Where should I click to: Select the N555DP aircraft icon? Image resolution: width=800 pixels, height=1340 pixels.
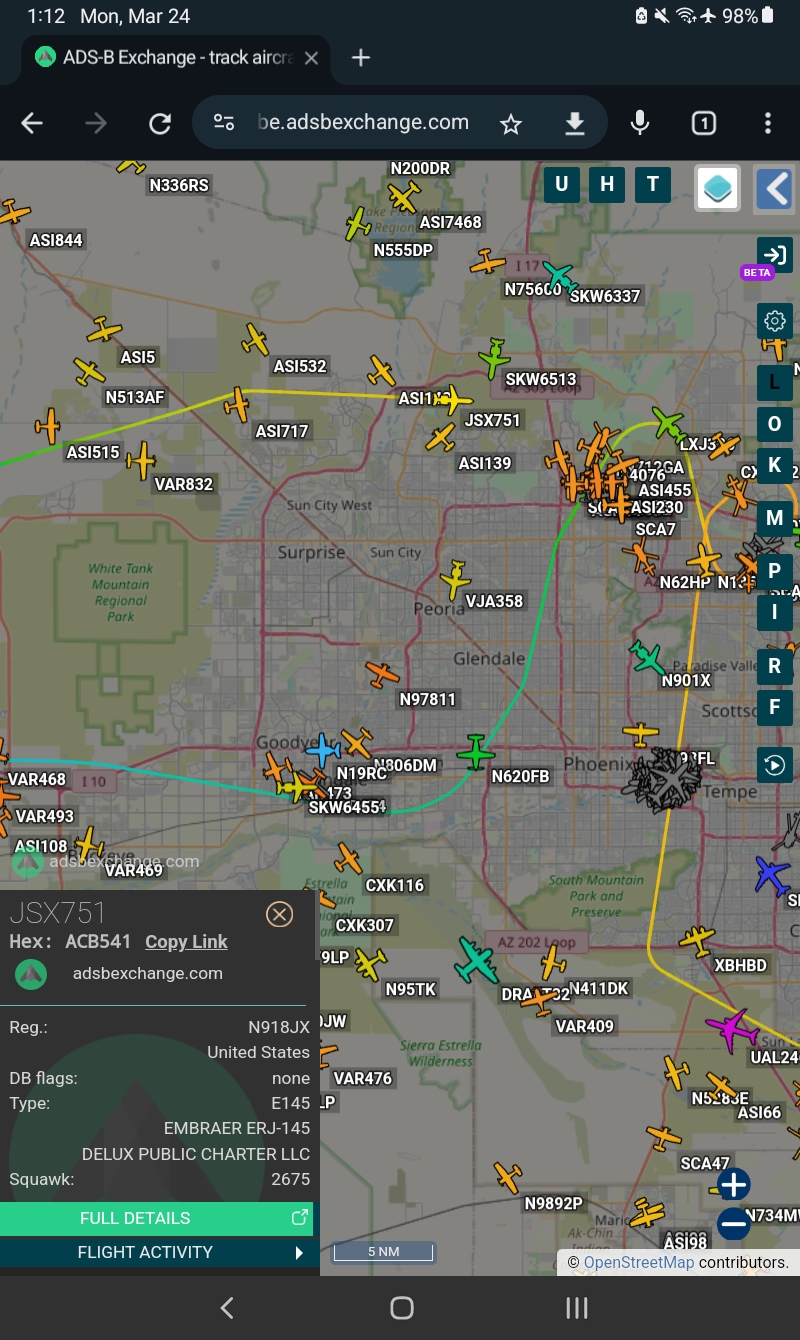point(359,223)
